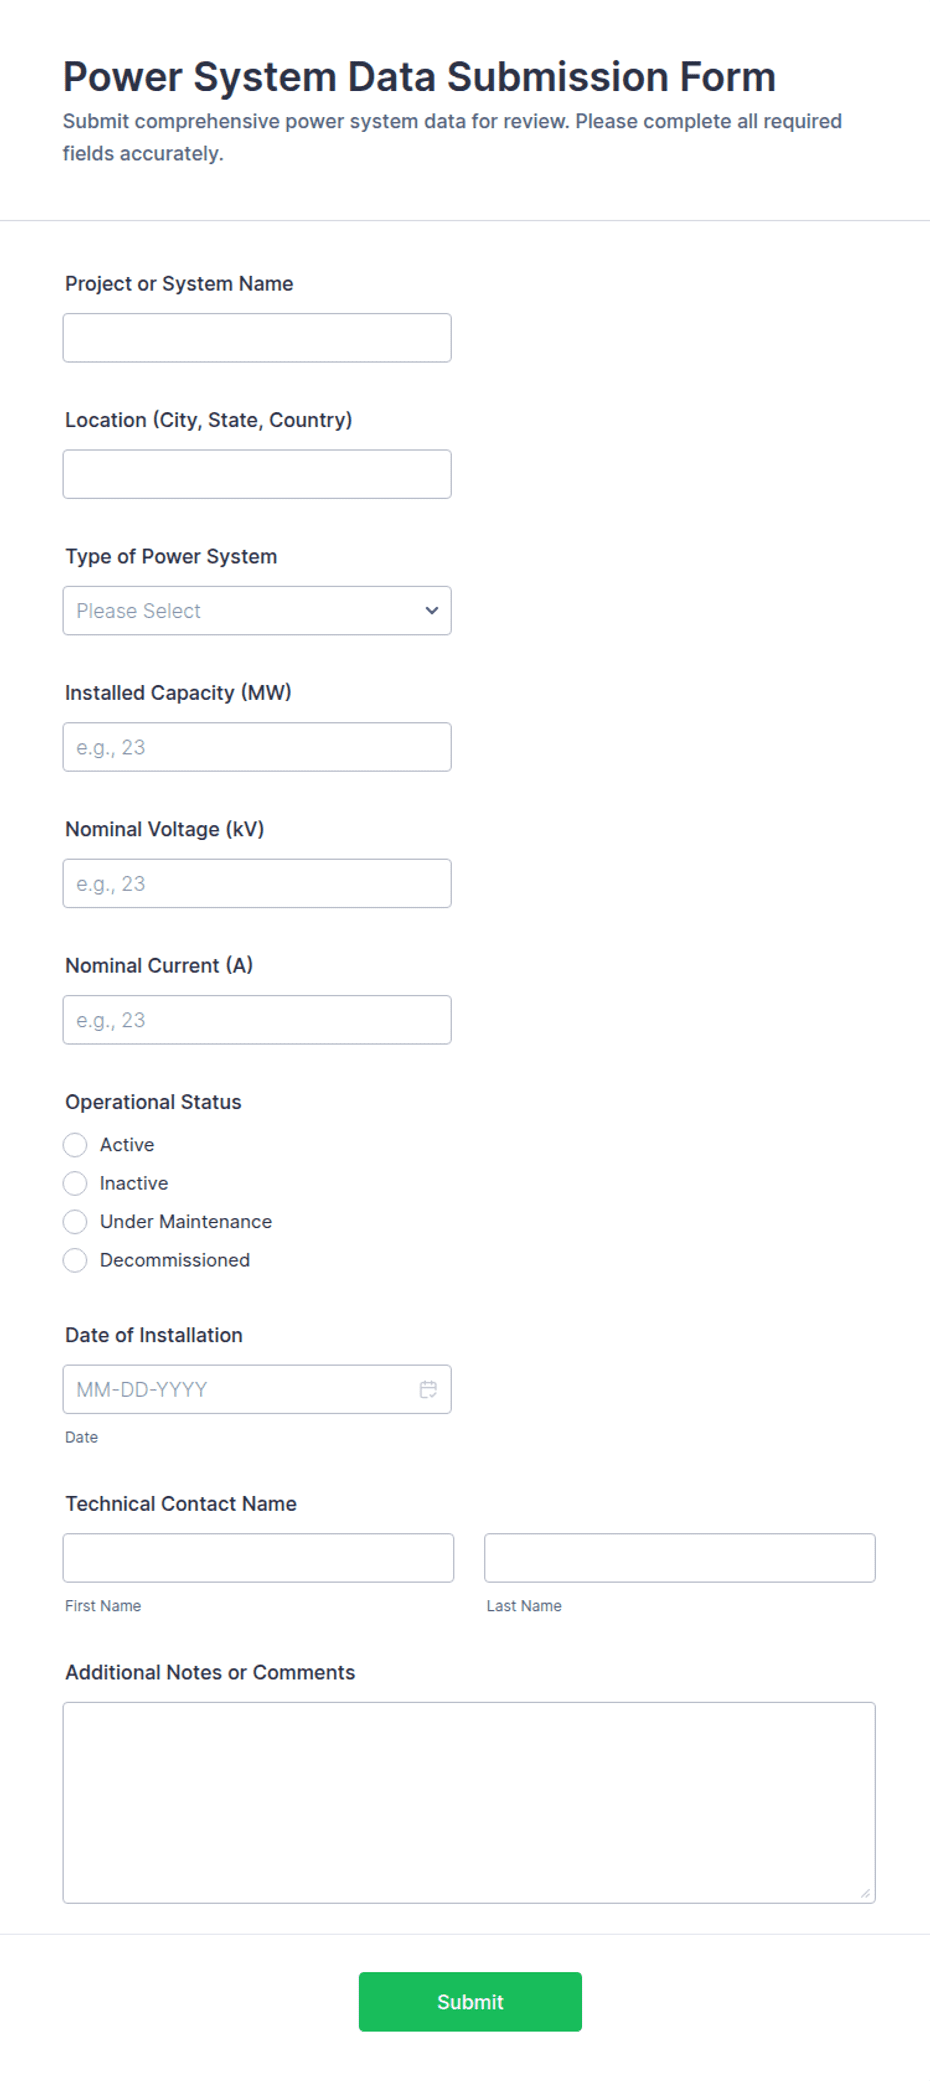
Task: Open the calendar icon in Date of Installation
Action: point(428,1389)
